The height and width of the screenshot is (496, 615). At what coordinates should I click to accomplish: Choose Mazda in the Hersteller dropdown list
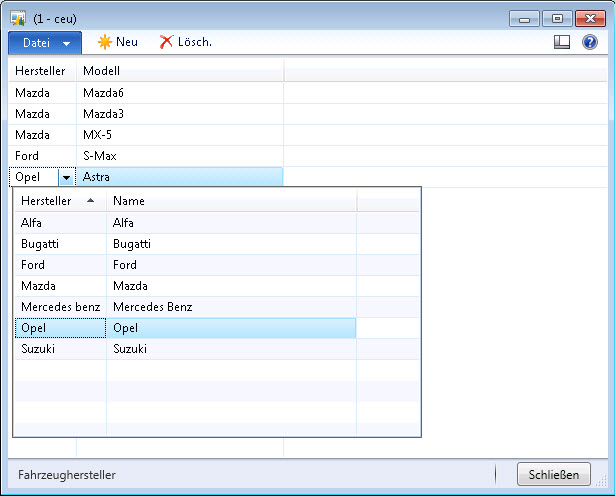(60, 286)
